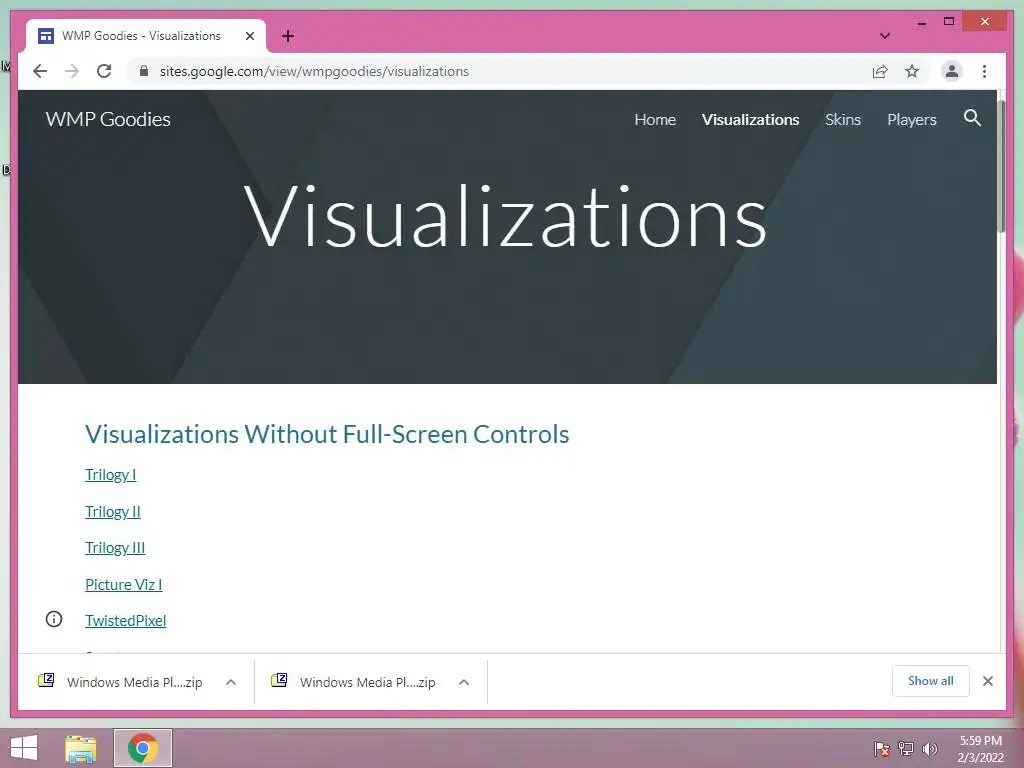Open a new tab with the plus button
The height and width of the screenshot is (768, 1024).
click(288, 36)
